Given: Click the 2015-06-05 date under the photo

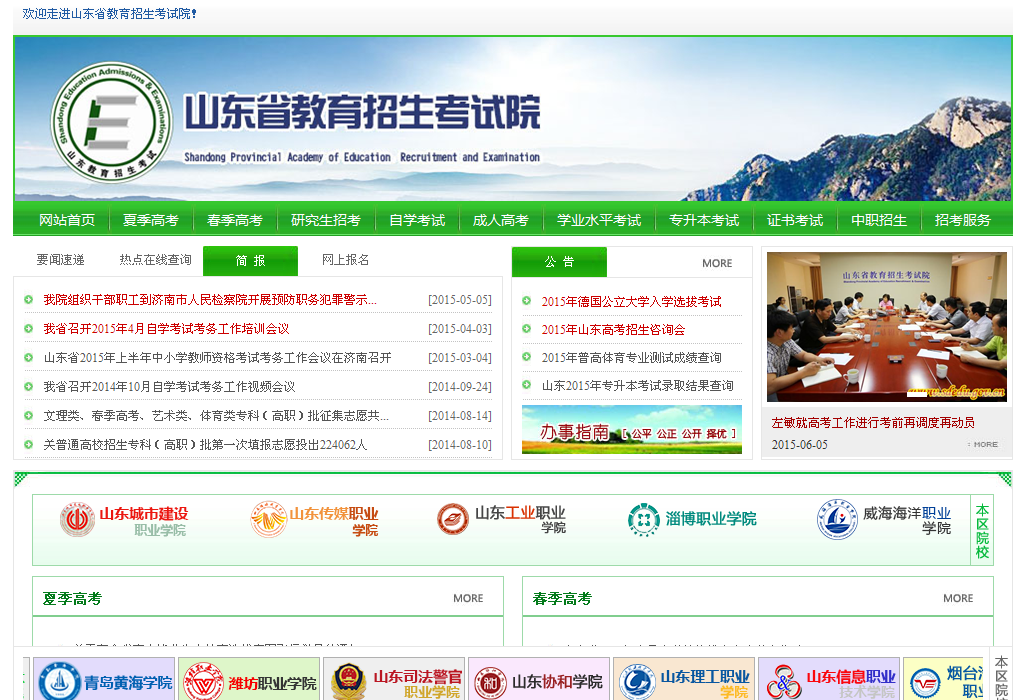Looking at the screenshot, I should coord(799,445).
